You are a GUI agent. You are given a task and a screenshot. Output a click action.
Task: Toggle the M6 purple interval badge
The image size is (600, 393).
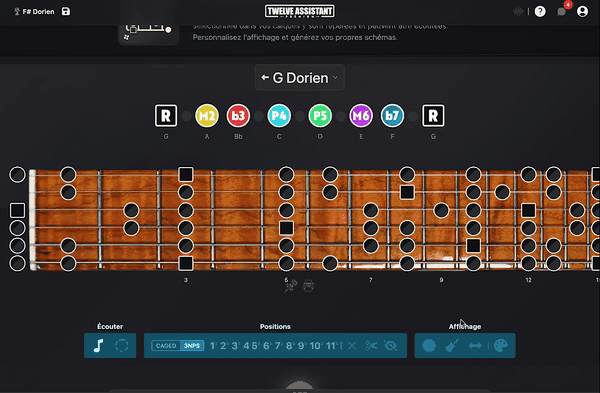click(x=361, y=115)
